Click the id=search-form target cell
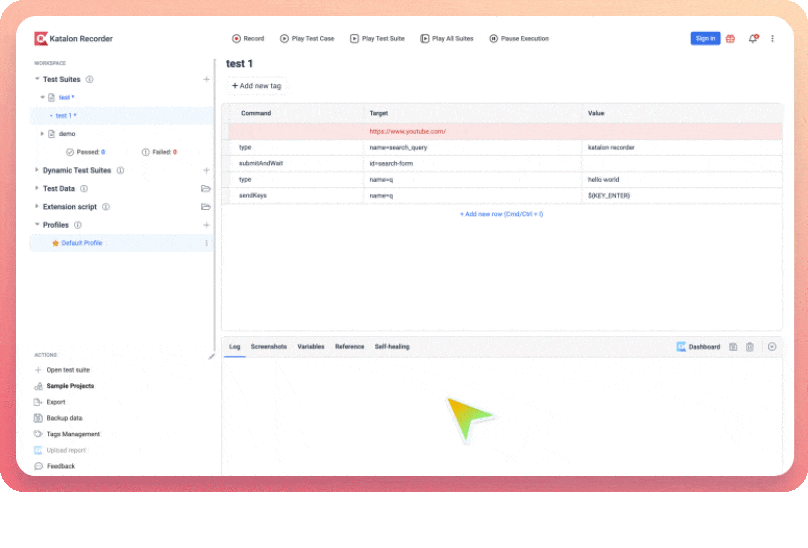 point(473,163)
